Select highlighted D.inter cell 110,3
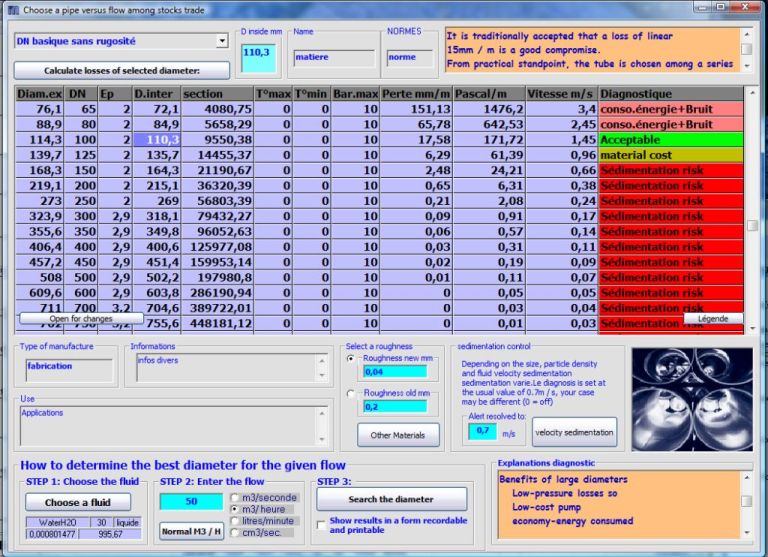 click(x=157, y=140)
